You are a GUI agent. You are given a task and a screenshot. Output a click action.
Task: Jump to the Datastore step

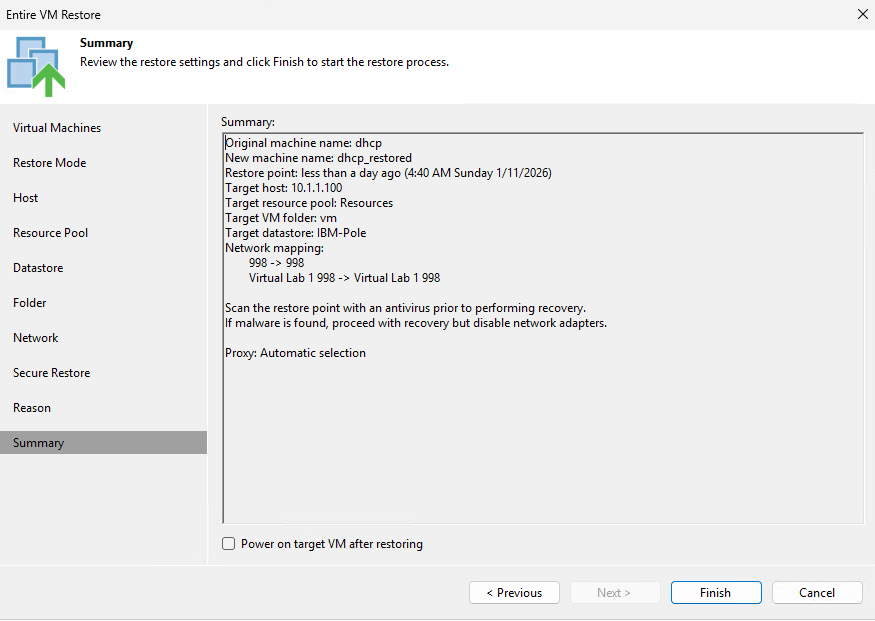(38, 267)
